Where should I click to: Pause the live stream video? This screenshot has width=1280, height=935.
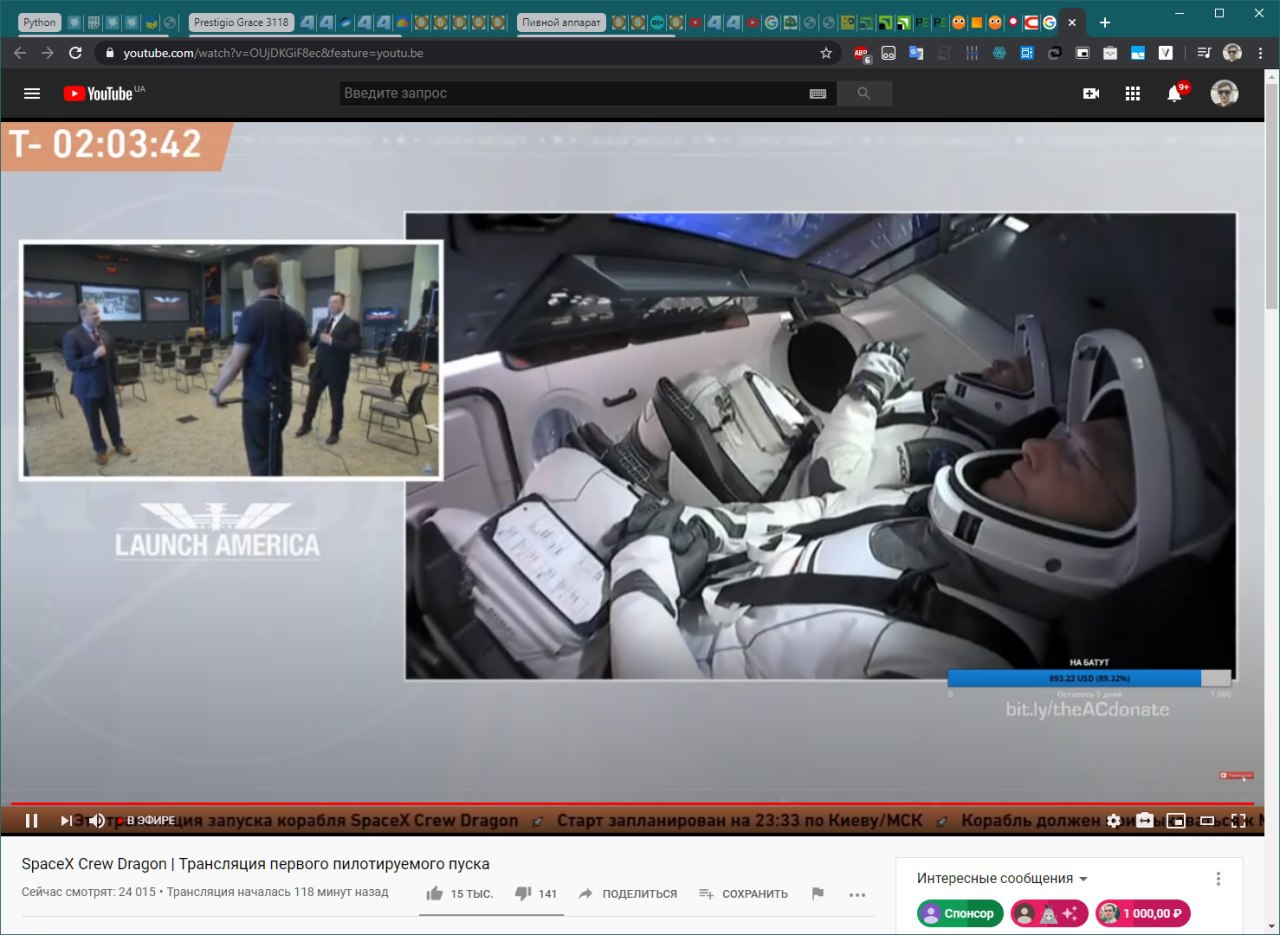(31, 821)
